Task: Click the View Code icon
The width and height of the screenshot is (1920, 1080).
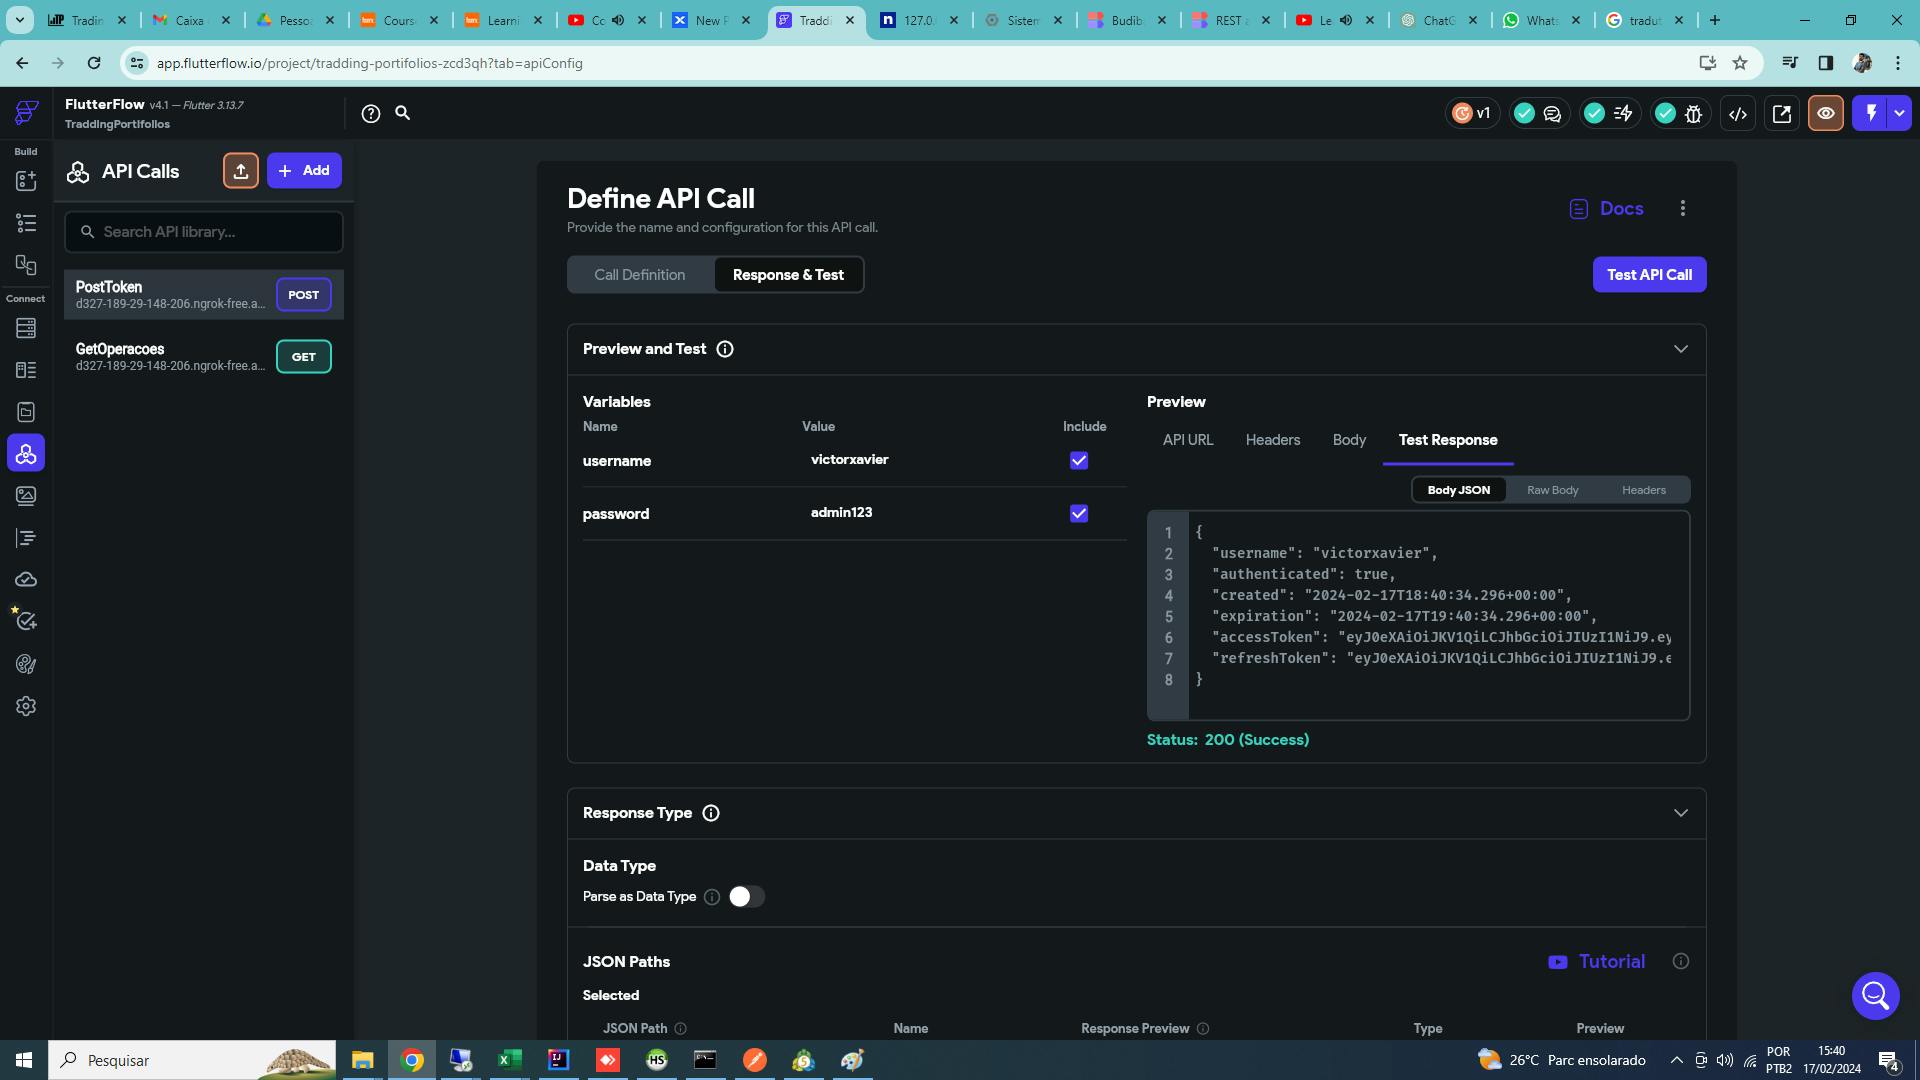Action: tap(1738, 114)
